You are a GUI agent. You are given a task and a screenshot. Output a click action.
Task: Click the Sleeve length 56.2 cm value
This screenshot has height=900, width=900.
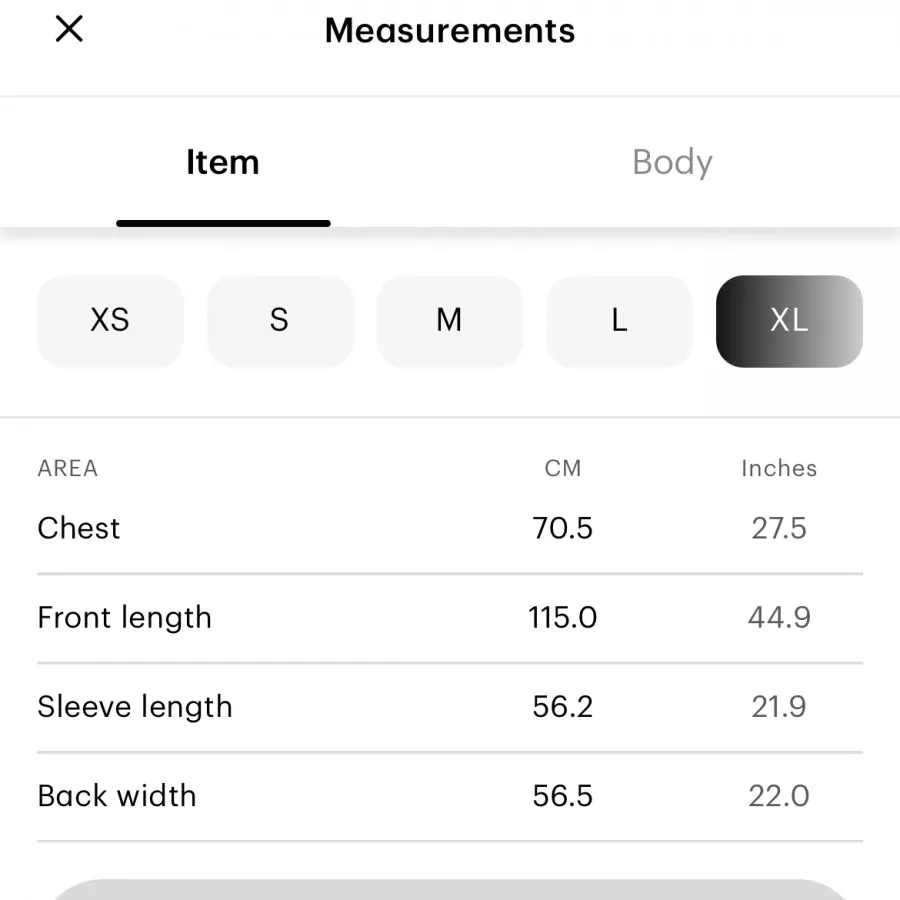click(563, 706)
